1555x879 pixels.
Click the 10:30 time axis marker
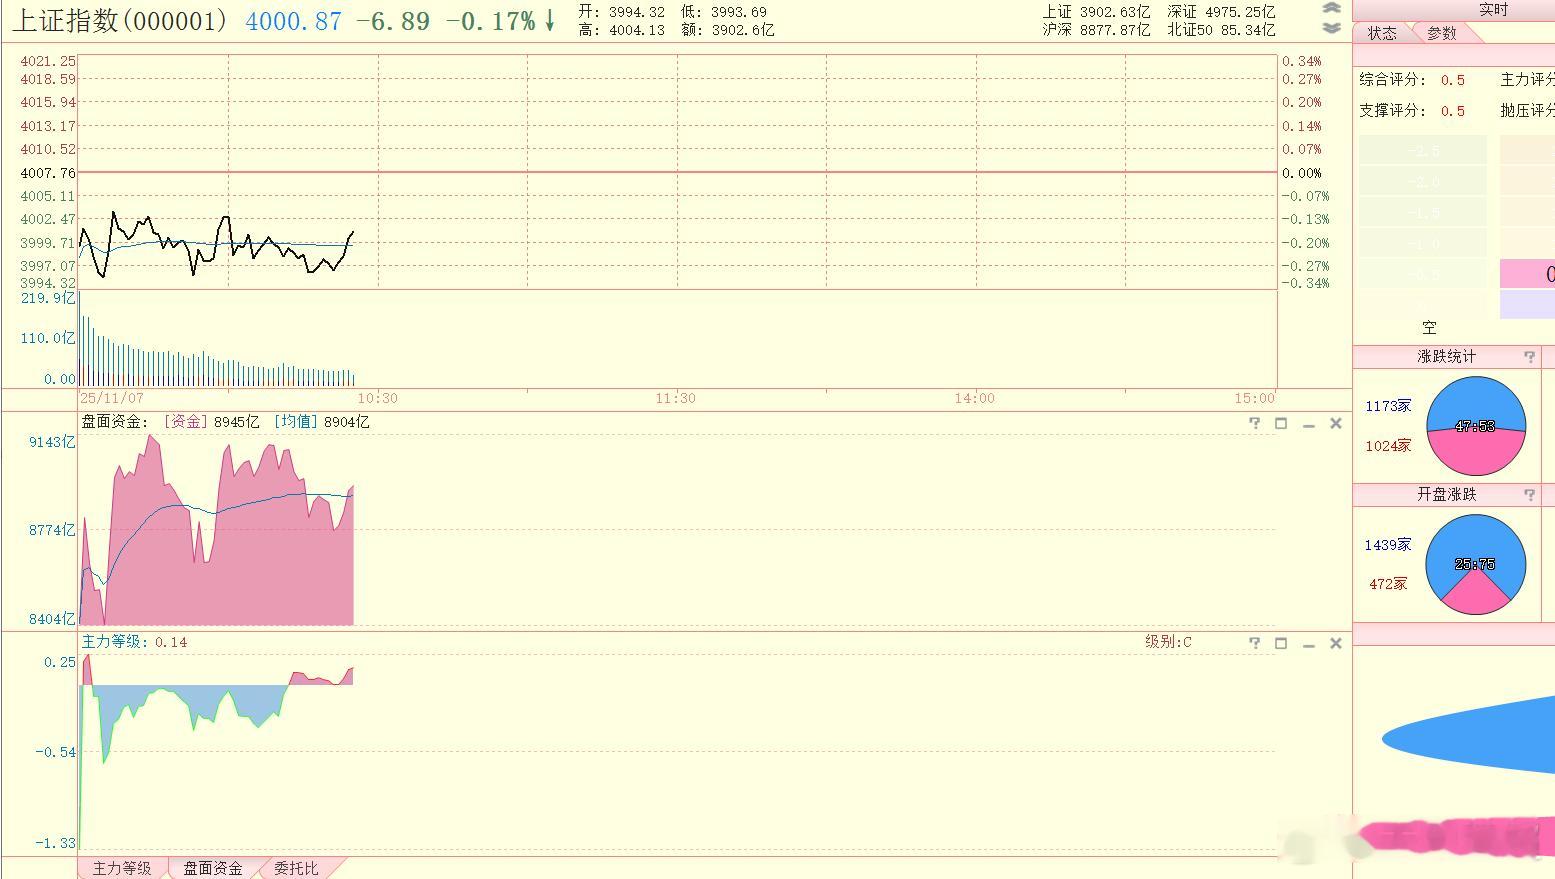(x=377, y=398)
